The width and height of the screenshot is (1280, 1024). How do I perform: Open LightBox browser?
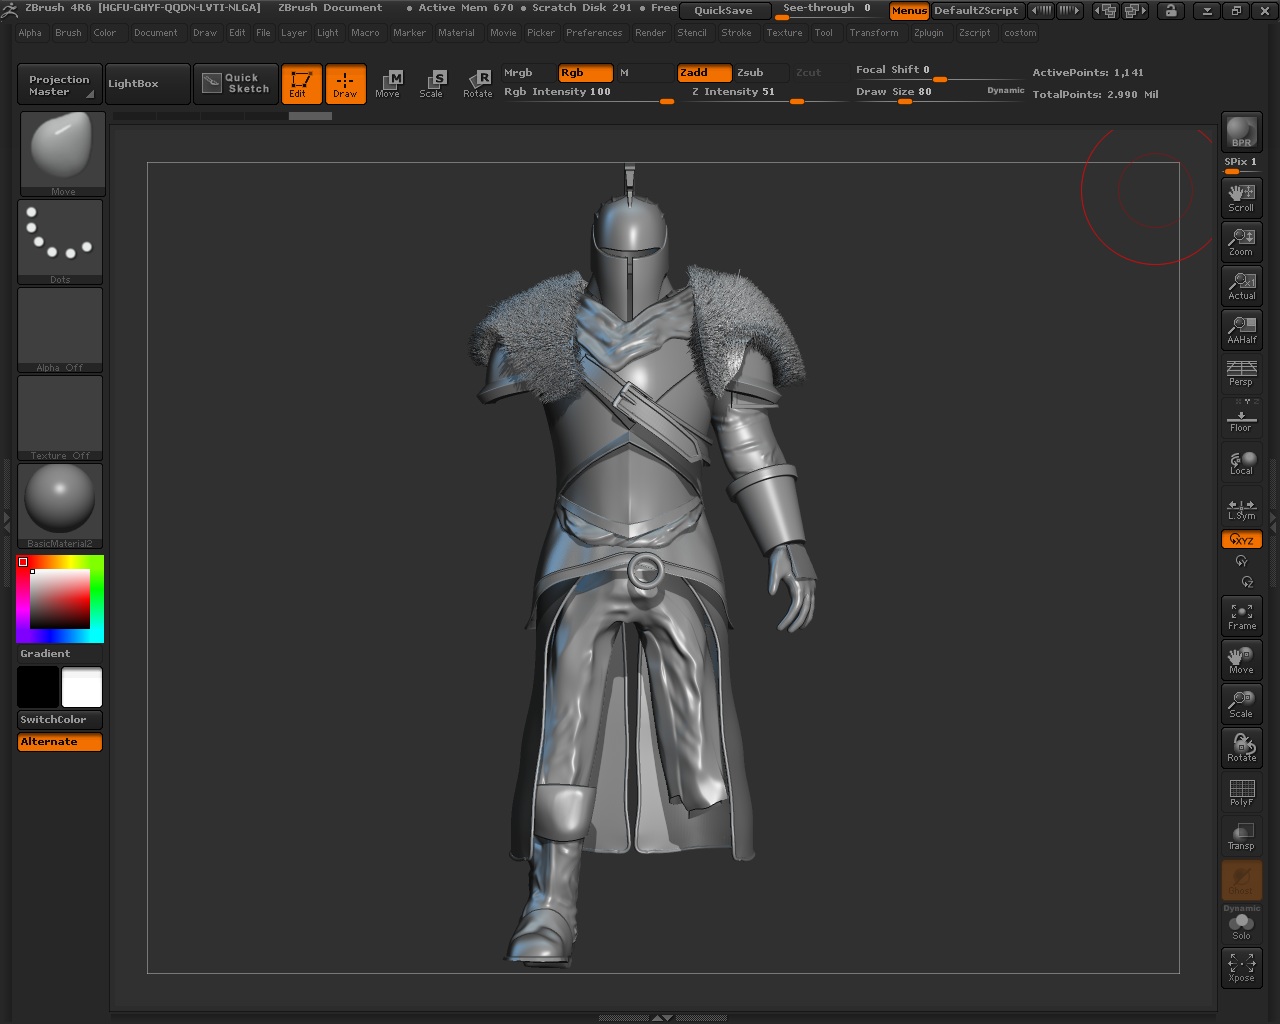click(147, 84)
